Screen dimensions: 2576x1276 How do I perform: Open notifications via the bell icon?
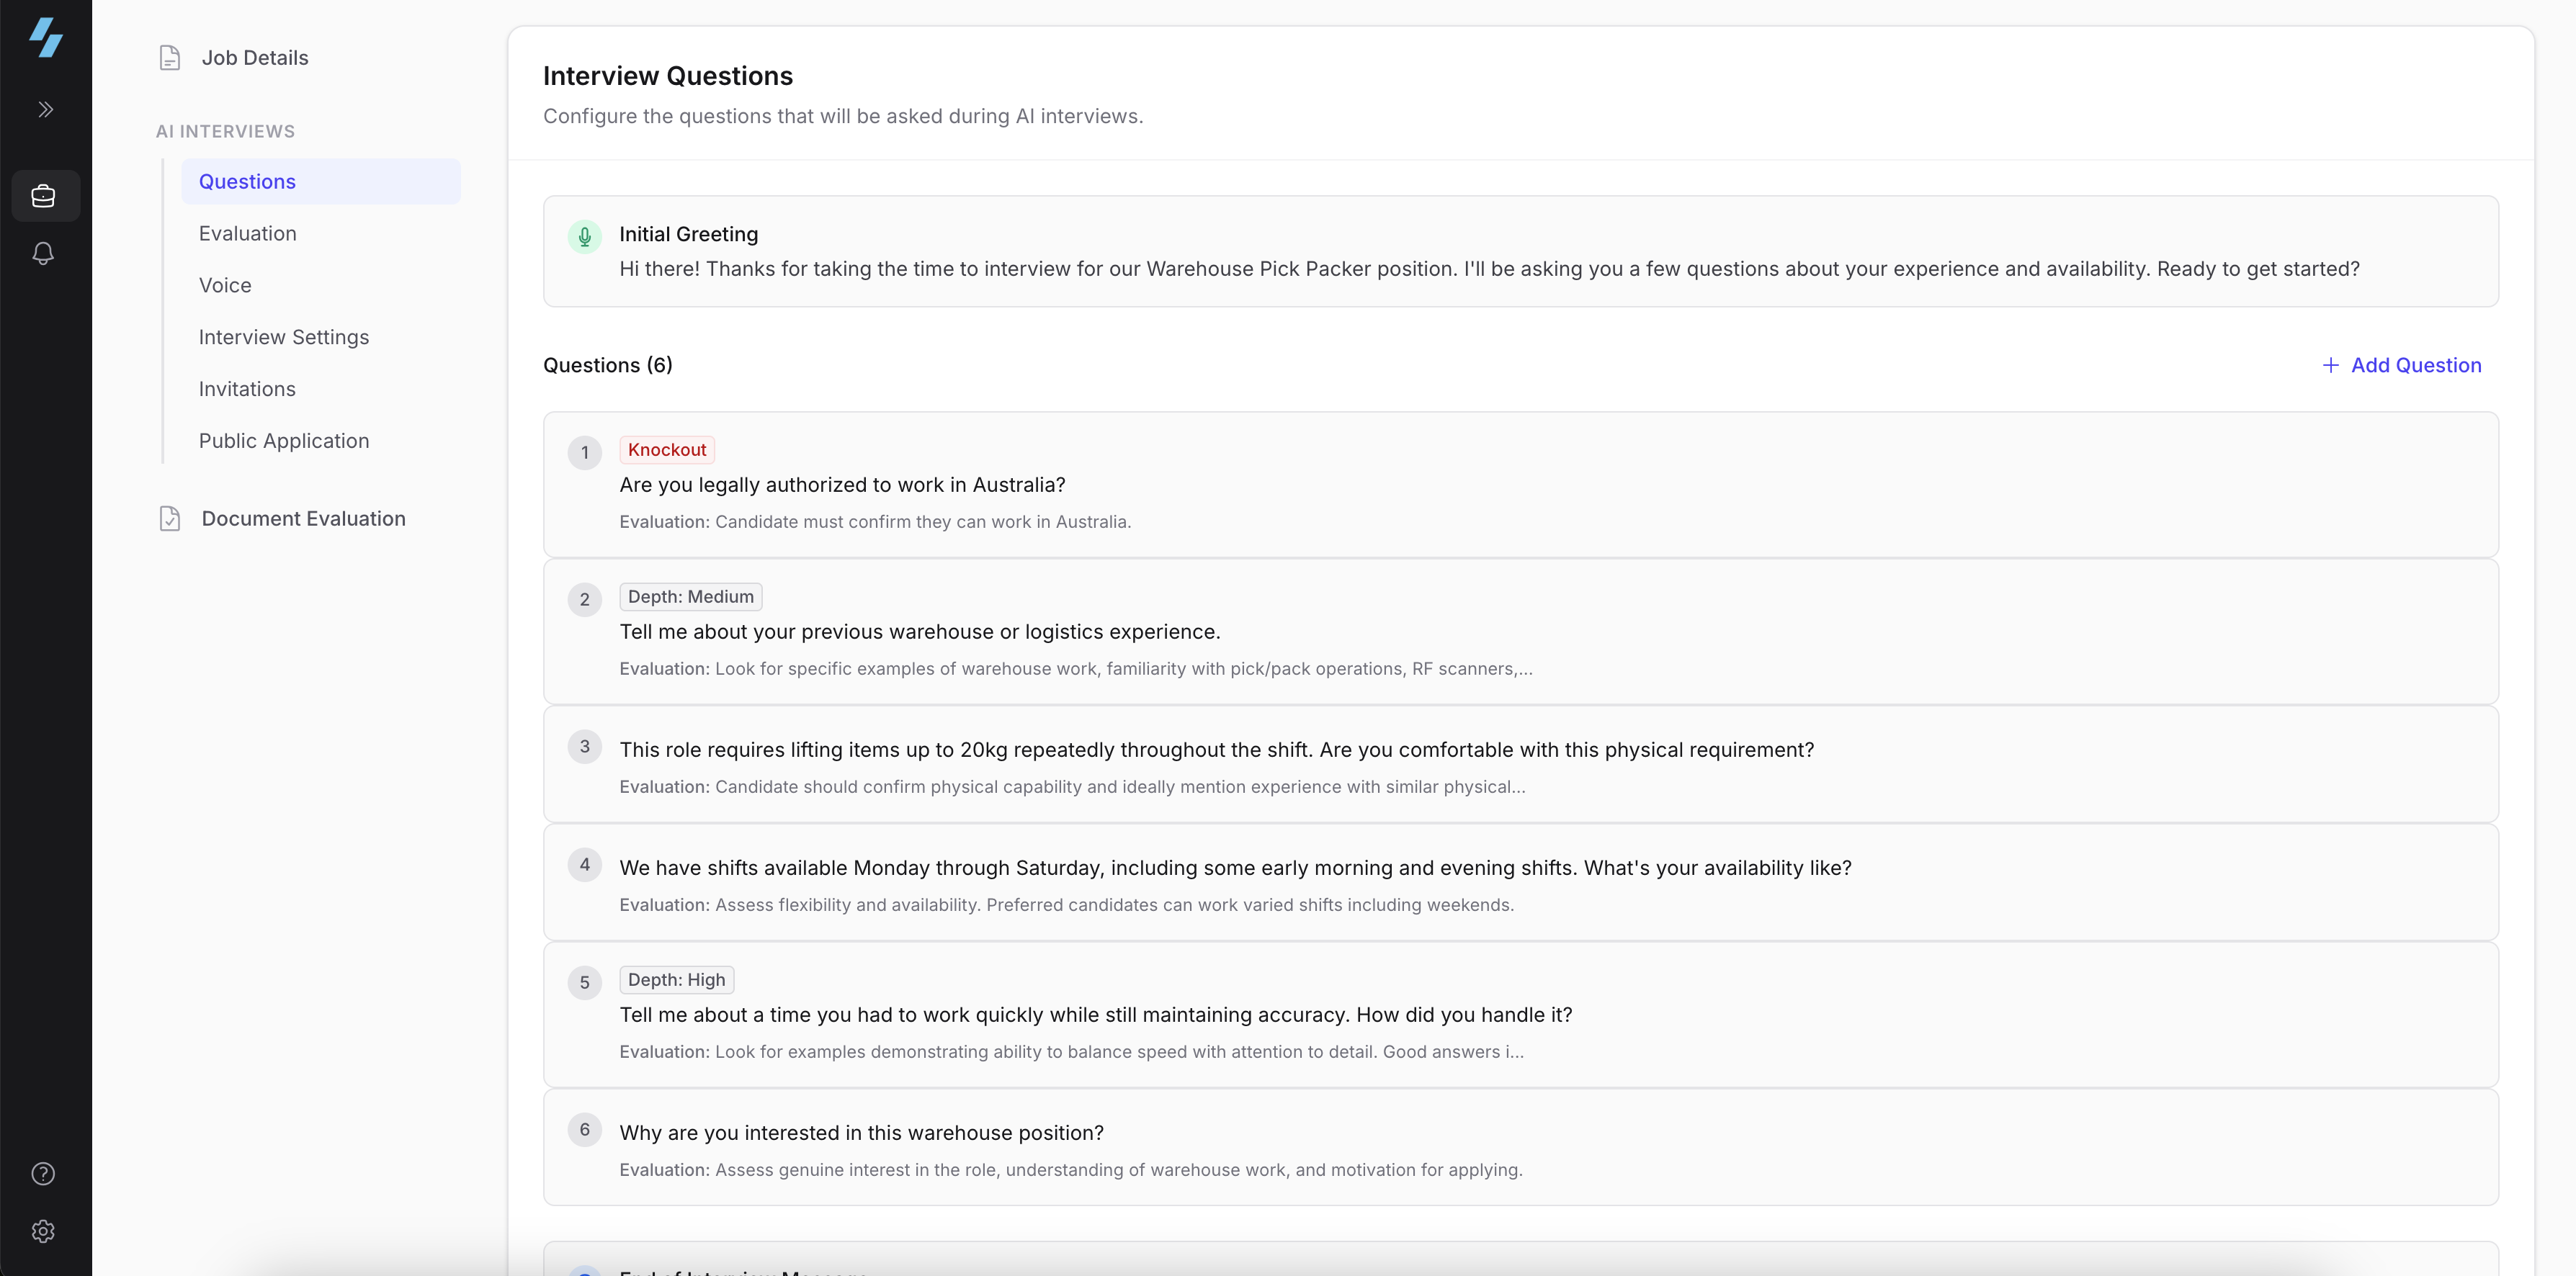(x=44, y=253)
